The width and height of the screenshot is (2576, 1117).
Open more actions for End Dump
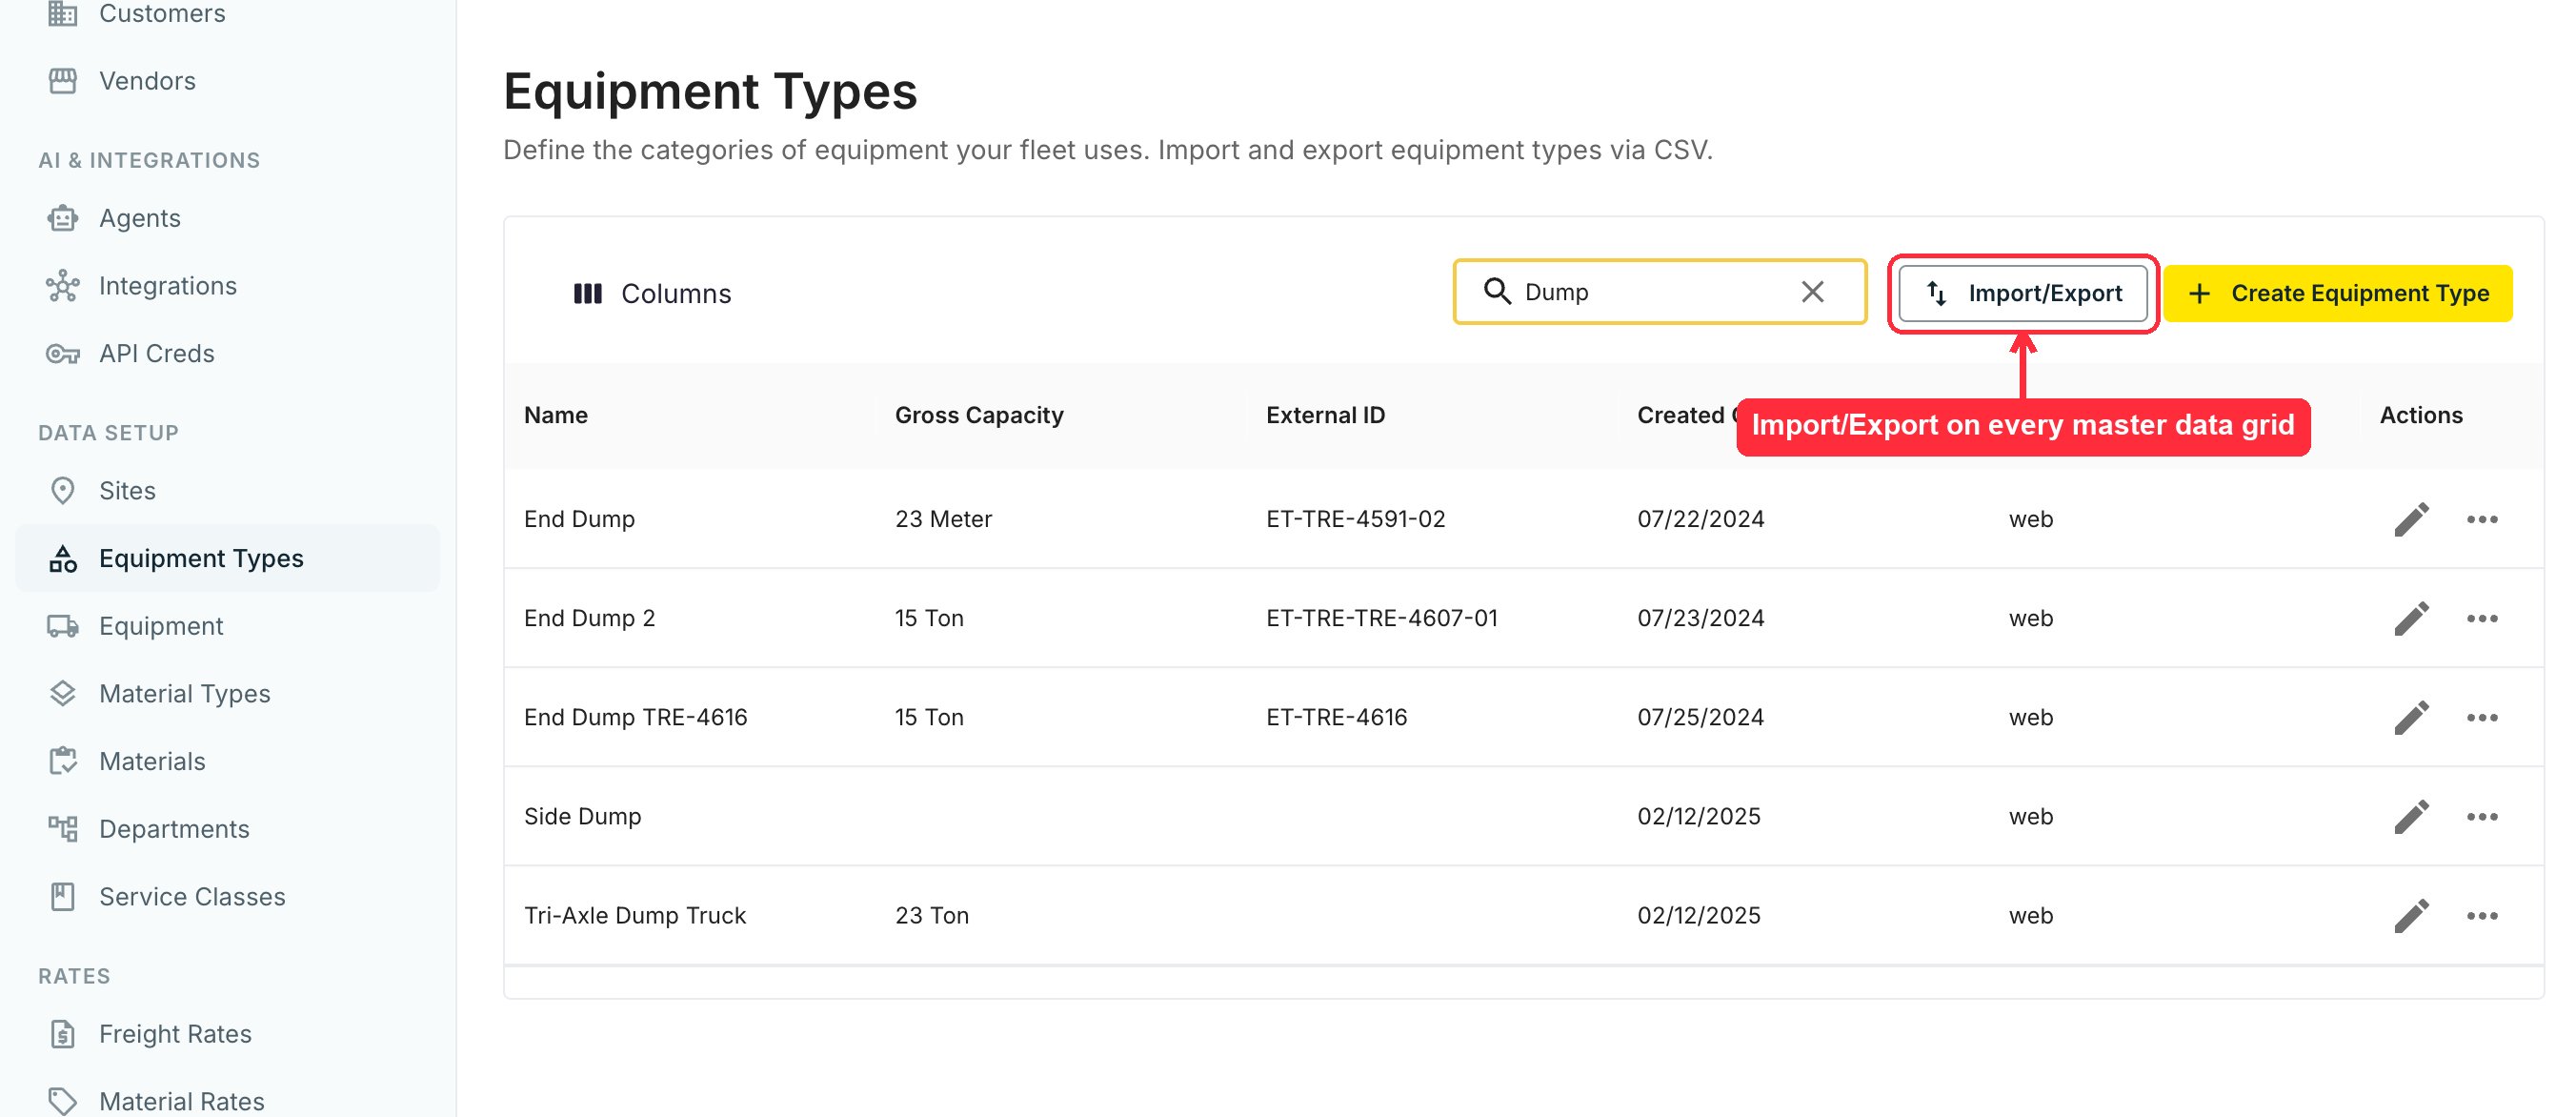tap(2482, 520)
